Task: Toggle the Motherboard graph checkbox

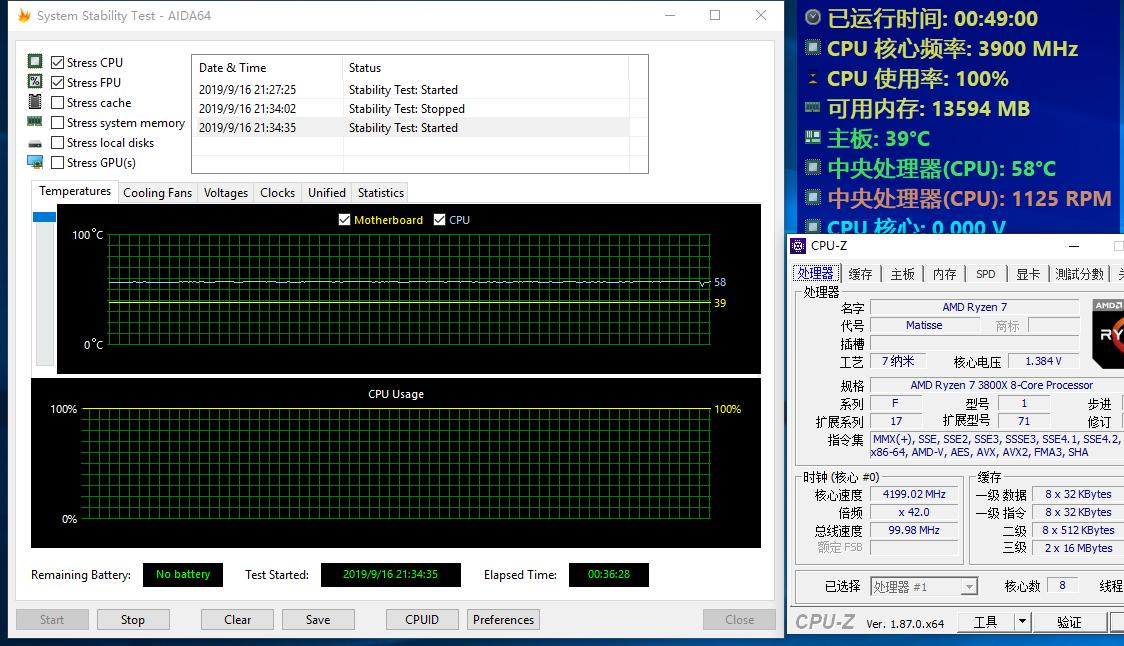Action: coord(345,219)
